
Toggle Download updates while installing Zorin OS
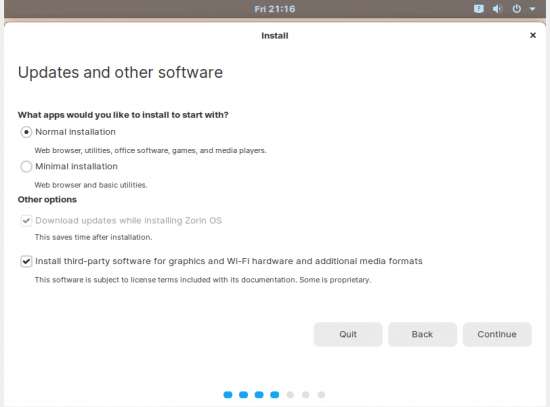click(x=26, y=221)
